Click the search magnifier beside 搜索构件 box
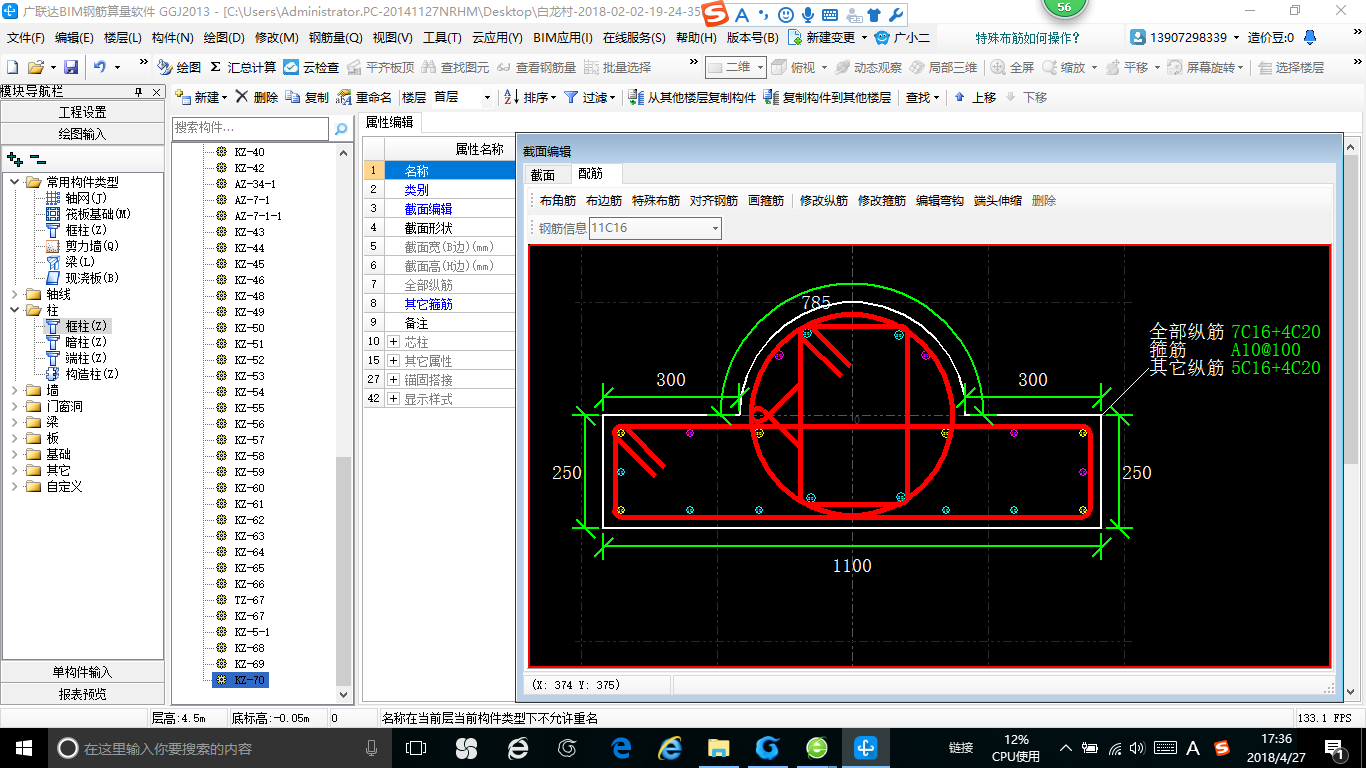1366x768 pixels. tap(341, 128)
